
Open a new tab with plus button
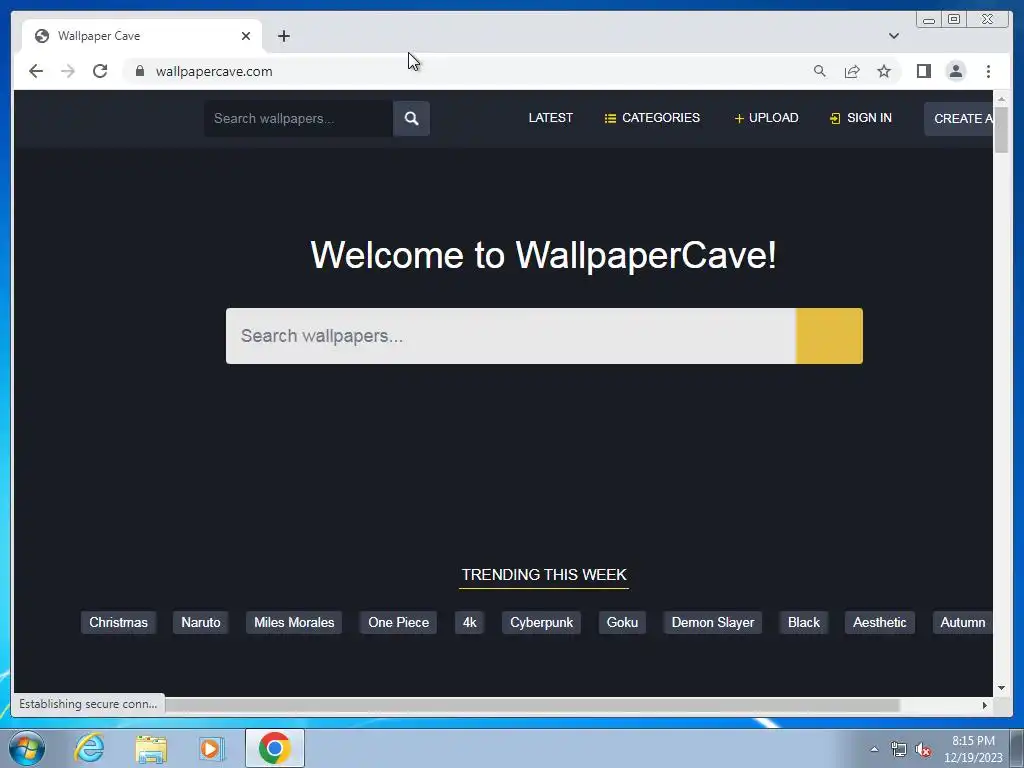pos(283,36)
